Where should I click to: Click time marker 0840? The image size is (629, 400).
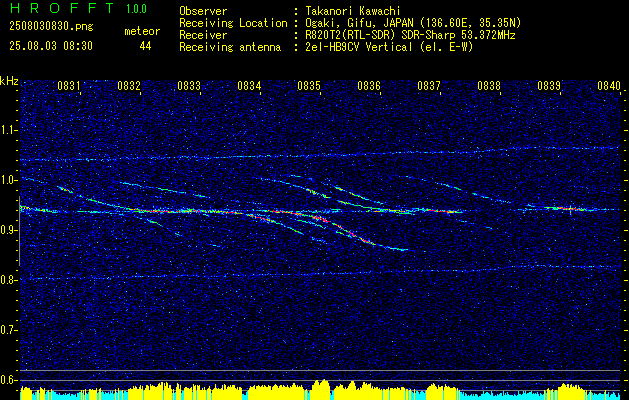[609, 86]
